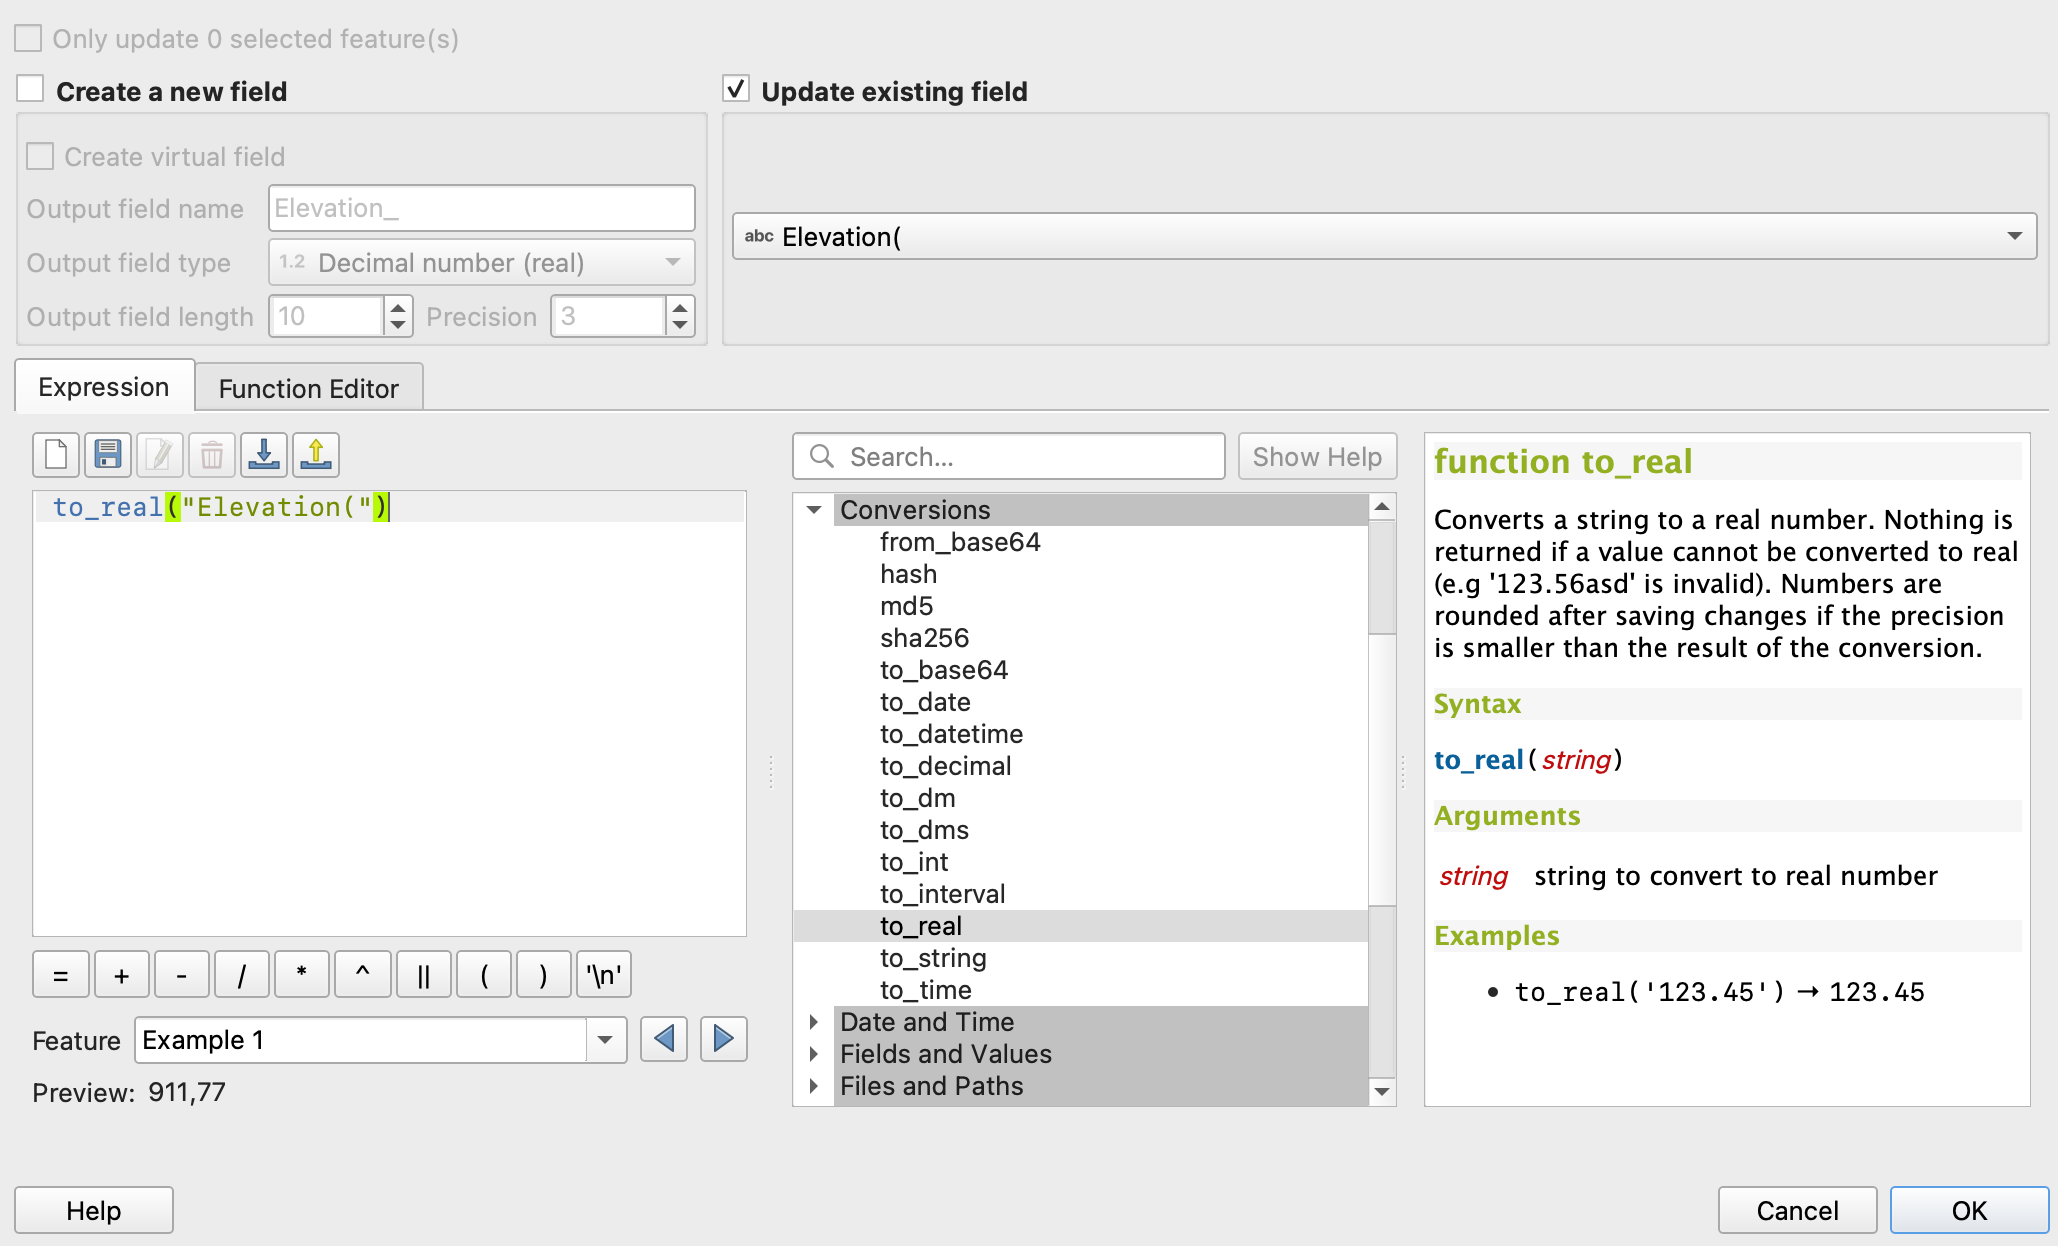Screen dimensions: 2058x1246
Task: Insert the newline '\n' operator
Action: 603,975
